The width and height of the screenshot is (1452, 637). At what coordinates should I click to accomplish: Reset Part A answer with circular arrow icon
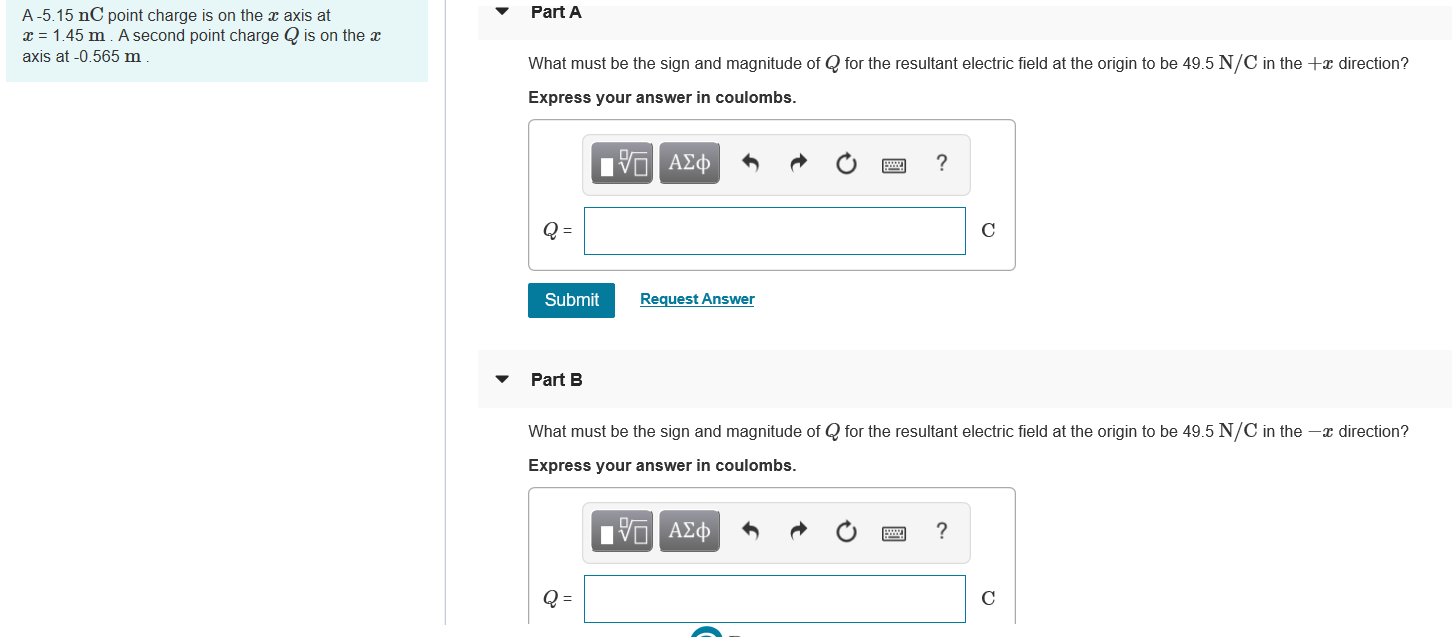click(846, 164)
